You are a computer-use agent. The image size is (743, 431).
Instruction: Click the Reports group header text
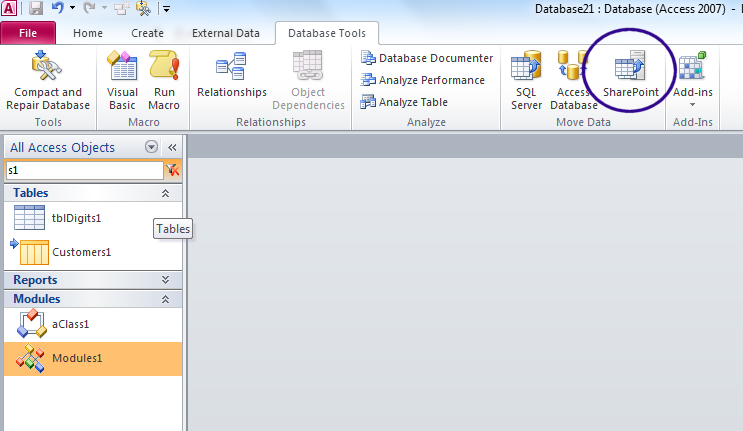pos(35,280)
